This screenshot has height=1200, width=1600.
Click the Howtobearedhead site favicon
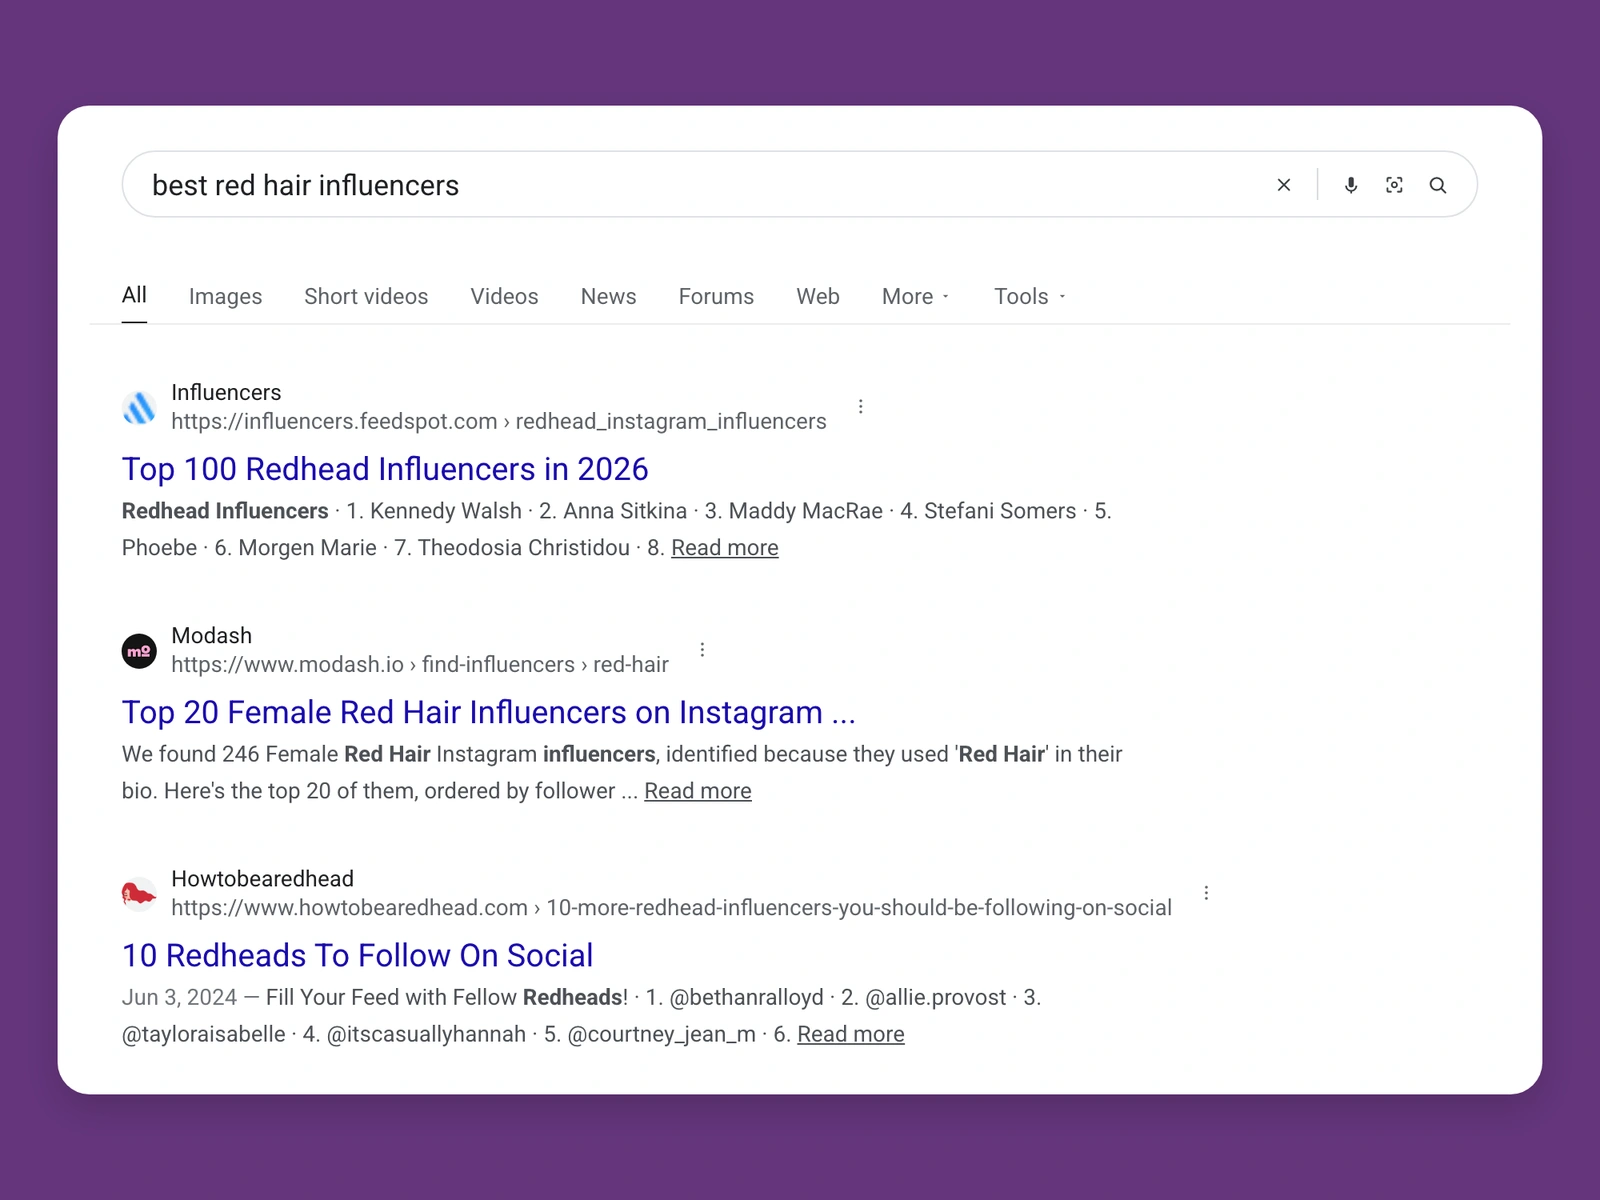pos(139,893)
